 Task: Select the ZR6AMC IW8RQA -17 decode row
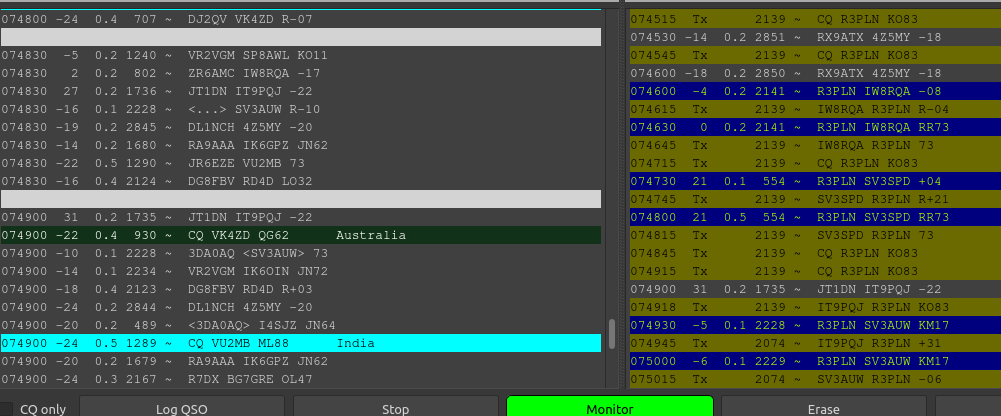[301, 73]
